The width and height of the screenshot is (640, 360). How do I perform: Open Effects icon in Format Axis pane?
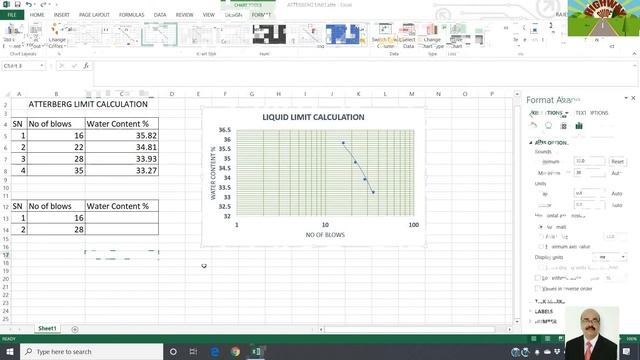pyautogui.click(x=548, y=126)
